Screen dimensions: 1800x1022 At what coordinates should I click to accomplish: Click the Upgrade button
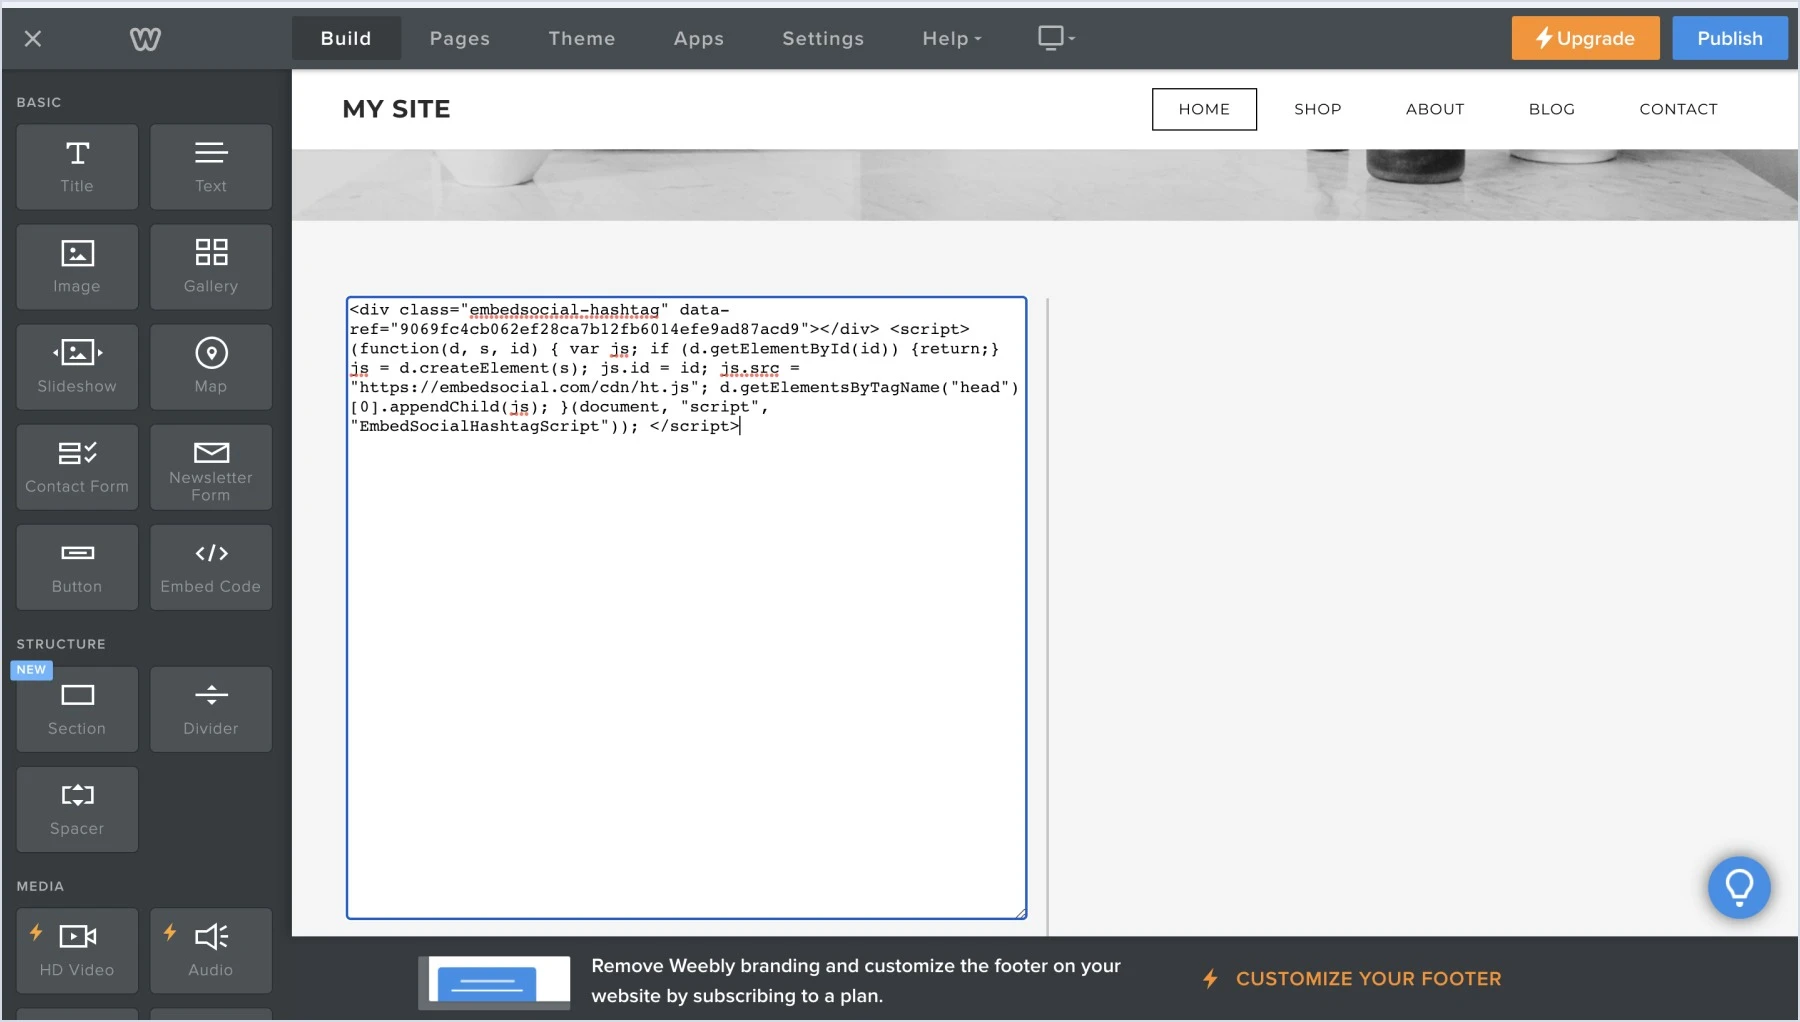tap(1585, 38)
